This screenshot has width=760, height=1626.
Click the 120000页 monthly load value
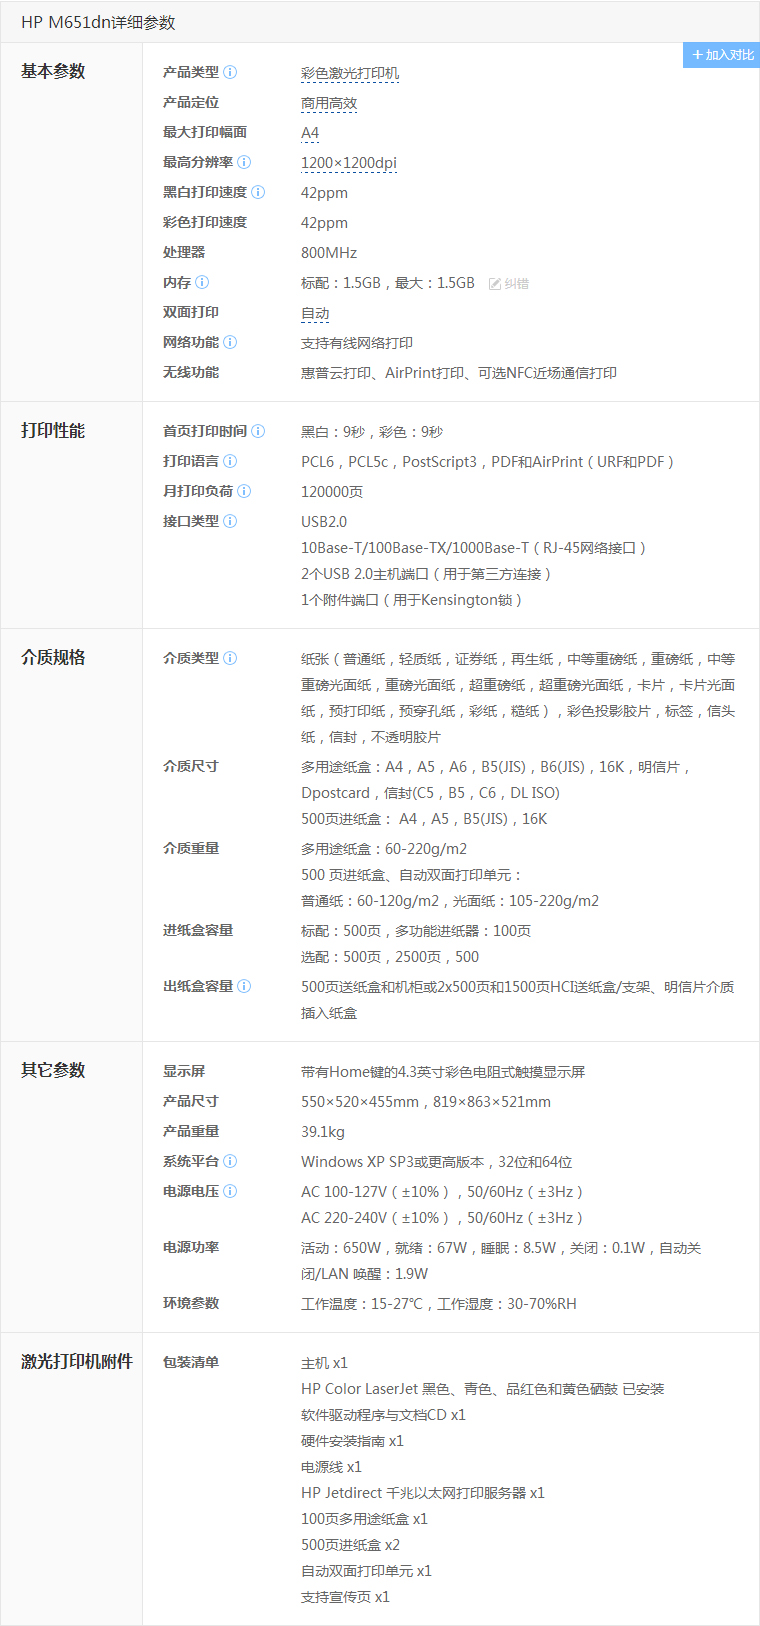(x=332, y=492)
